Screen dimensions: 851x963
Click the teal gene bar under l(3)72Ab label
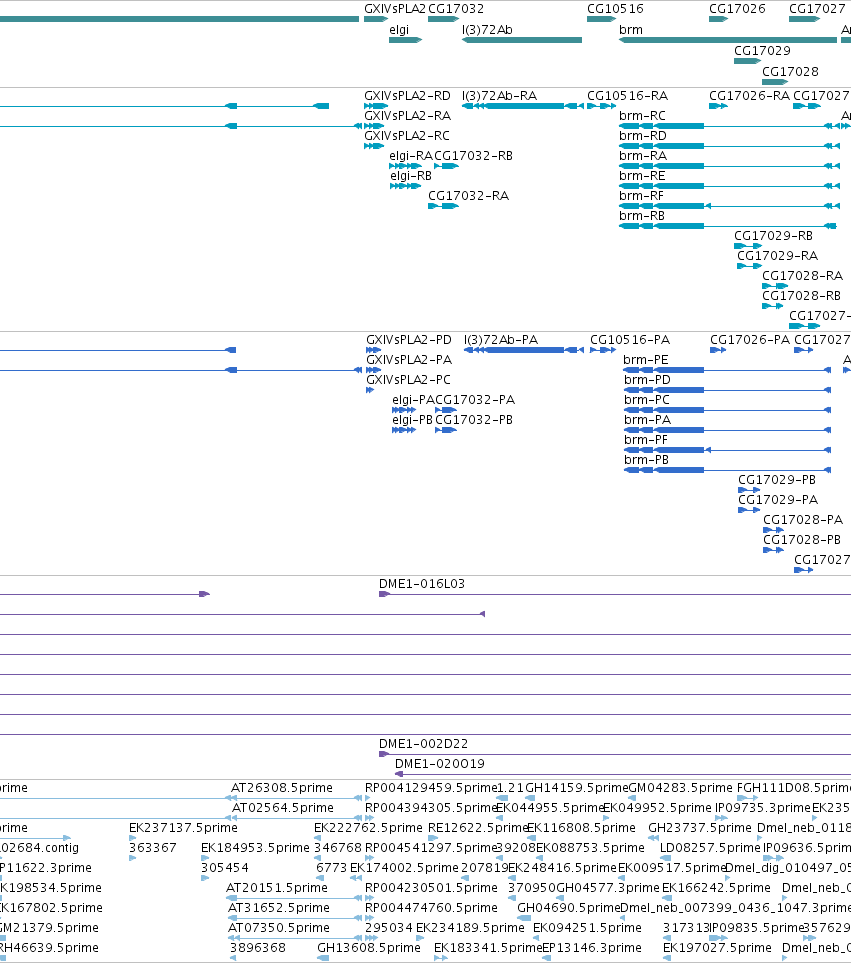(x=522, y=40)
